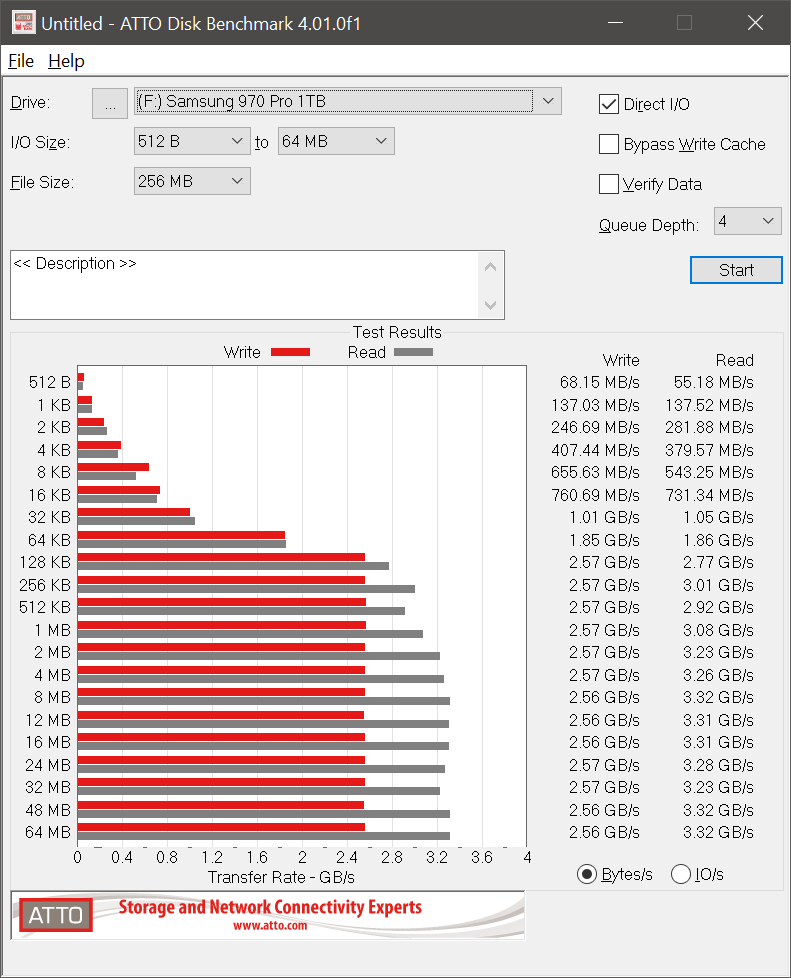Enable the Verify Data checkbox
791x978 pixels.
coord(609,184)
